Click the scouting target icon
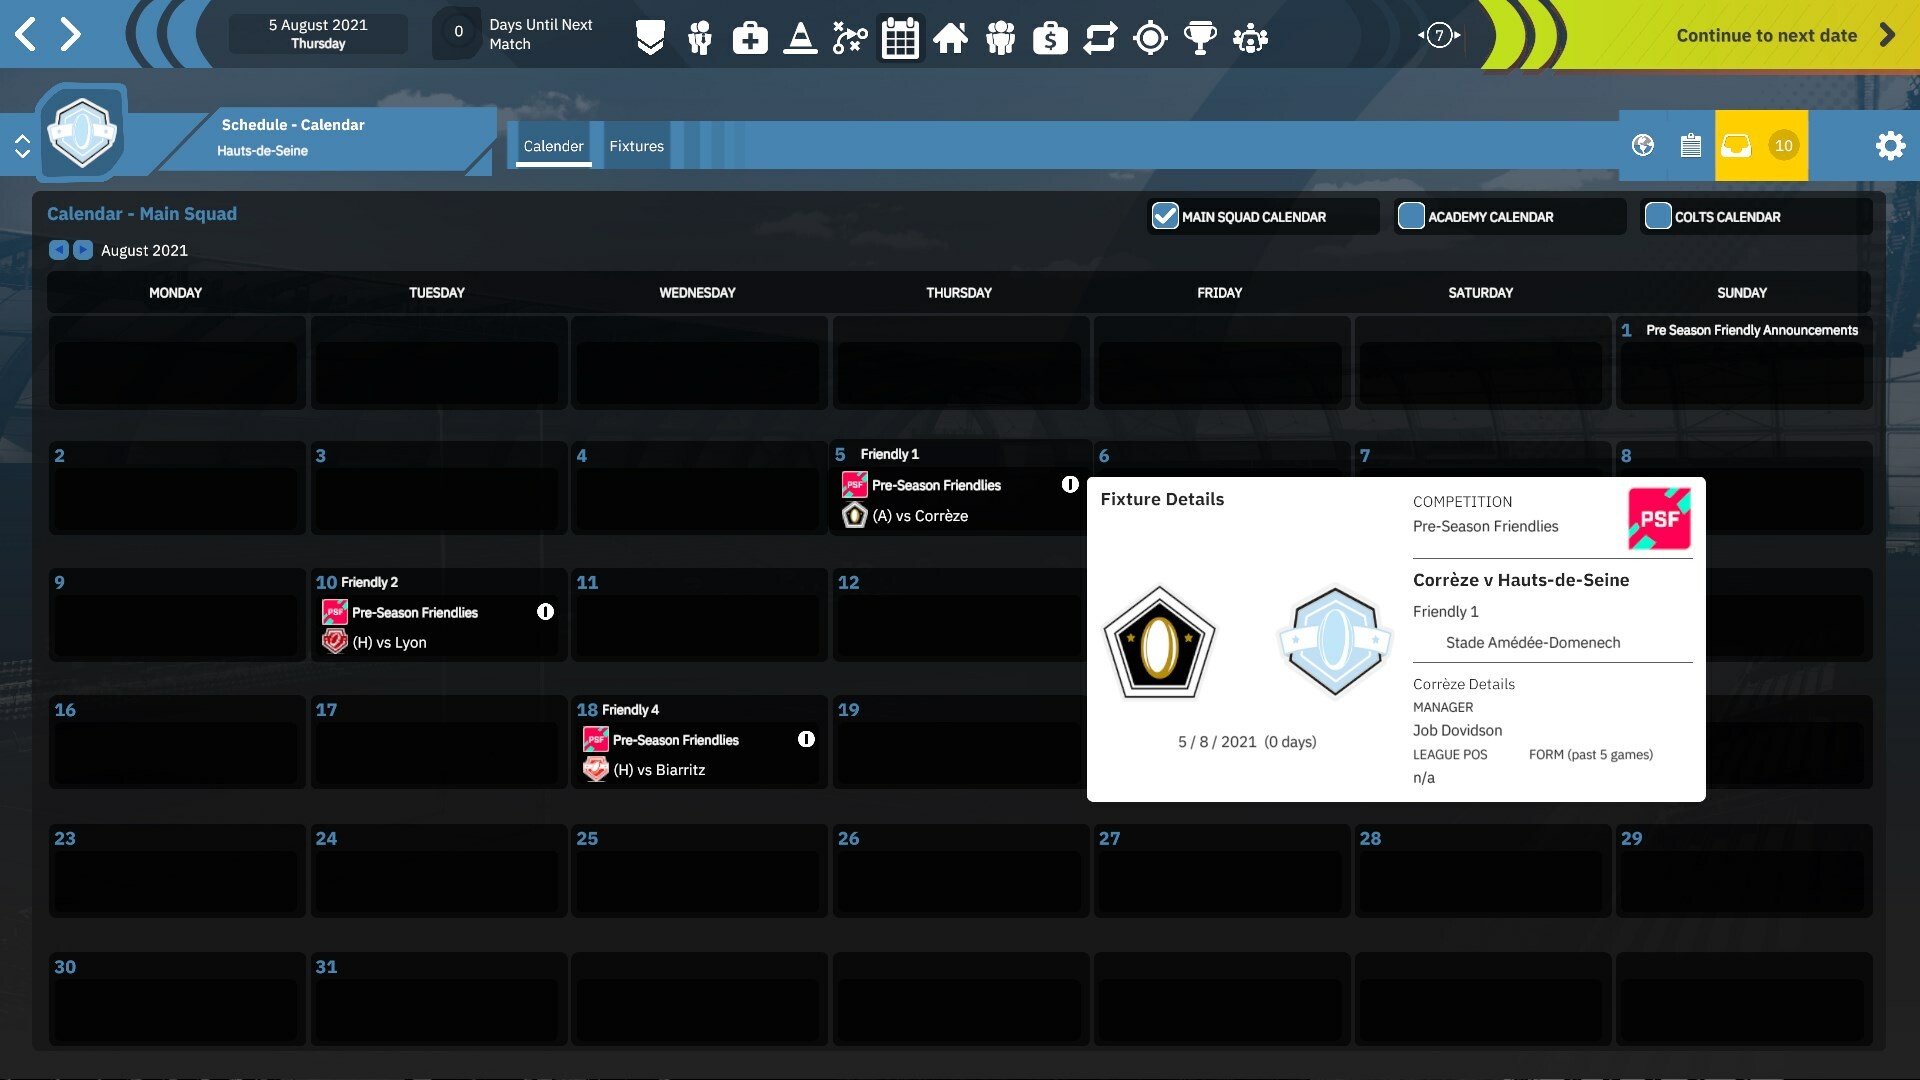1920x1080 pixels. tap(1150, 38)
